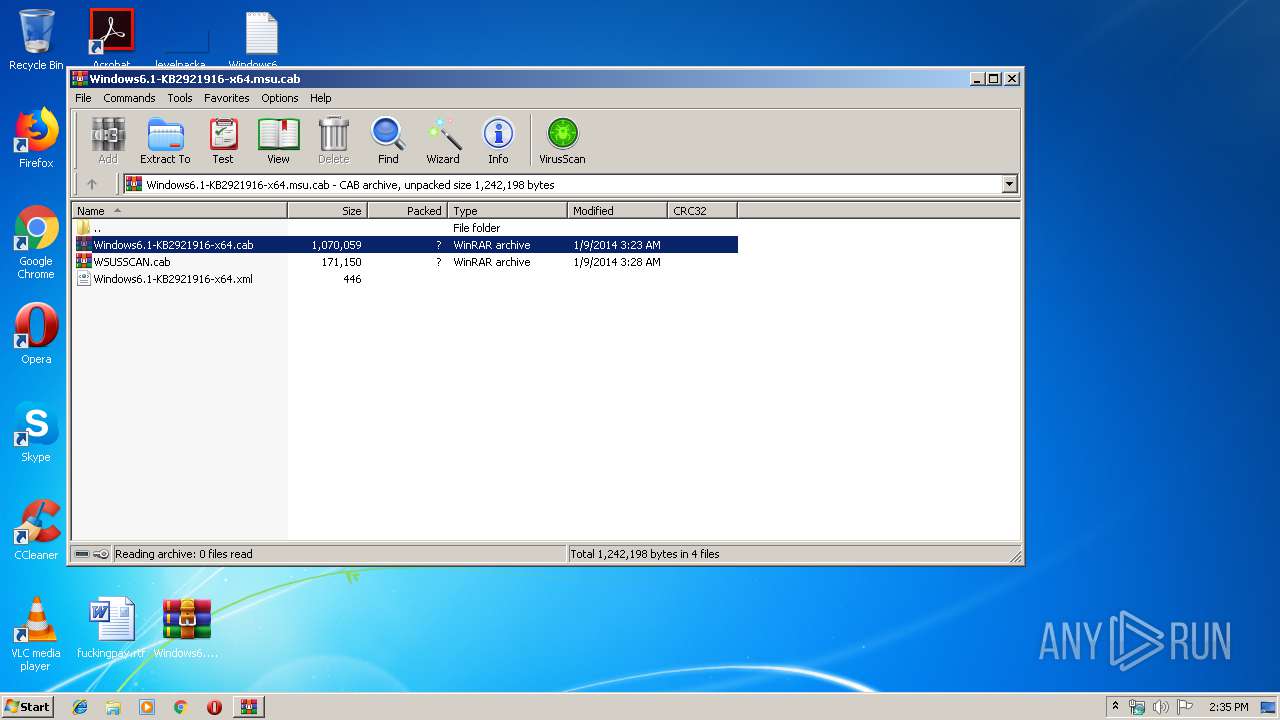Select the parent folder '..' row
The width and height of the screenshot is (1280, 720).
click(405, 228)
